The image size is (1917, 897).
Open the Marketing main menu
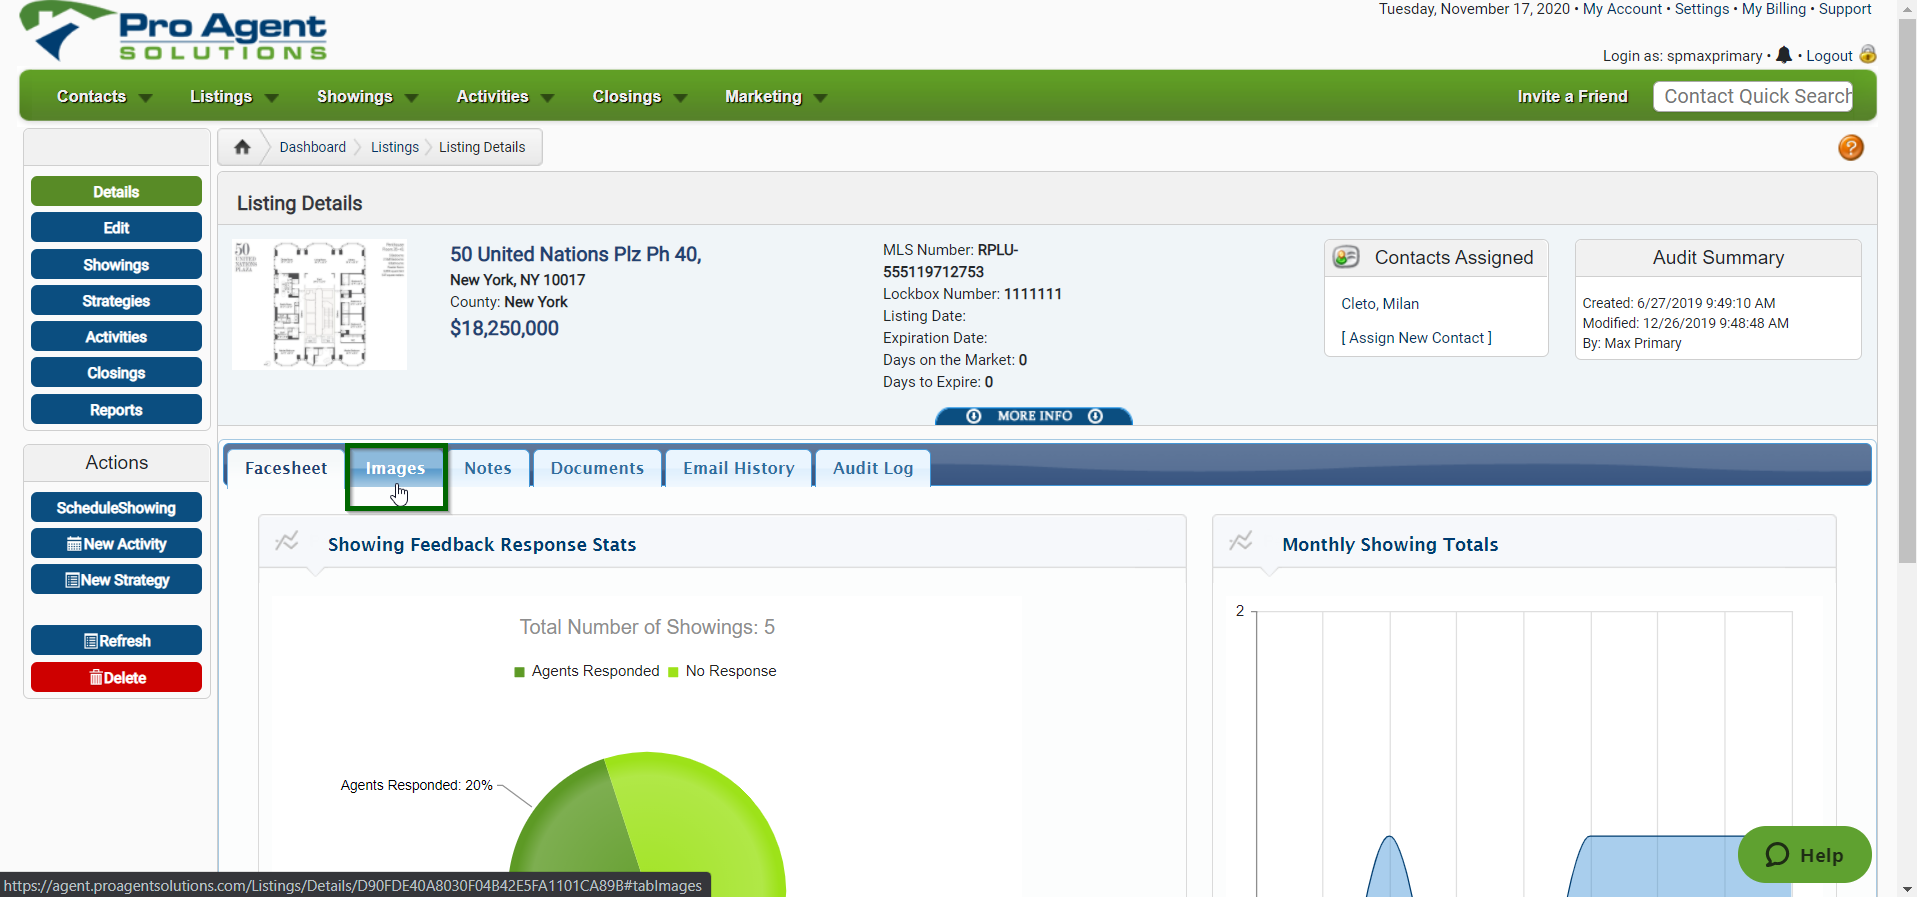(x=763, y=96)
